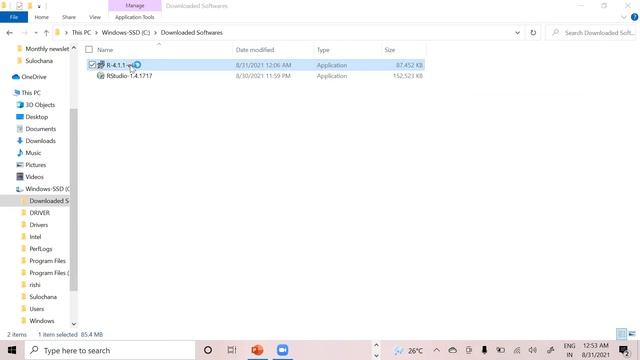Viewport: 640px width, 360px height.
Task: Click the Search Downloaded Softwares box
Action: click(592, 33)
